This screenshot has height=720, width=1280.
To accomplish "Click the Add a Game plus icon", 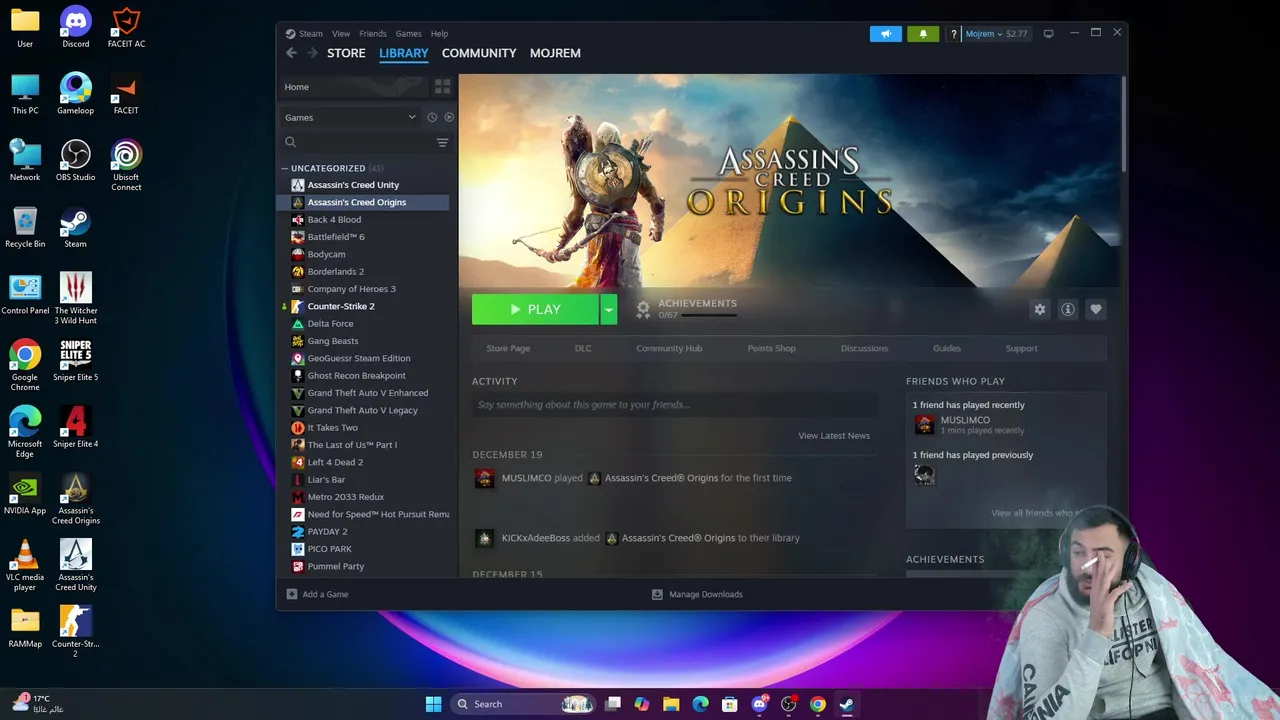I will pos(292,594).
